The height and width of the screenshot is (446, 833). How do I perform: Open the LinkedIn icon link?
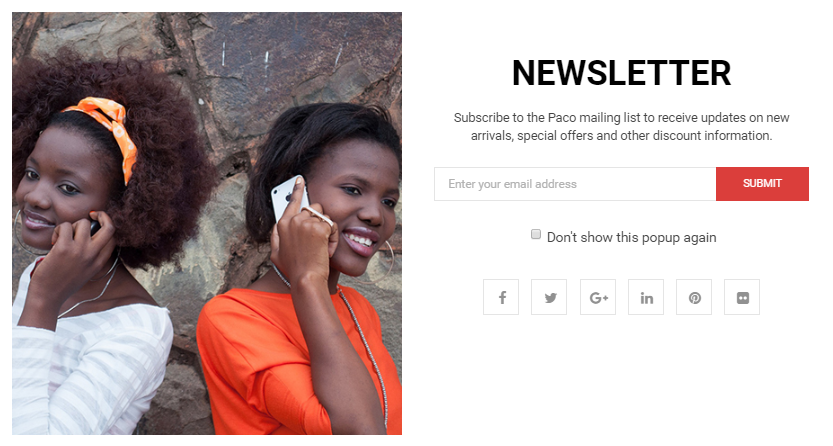[645, 297]
